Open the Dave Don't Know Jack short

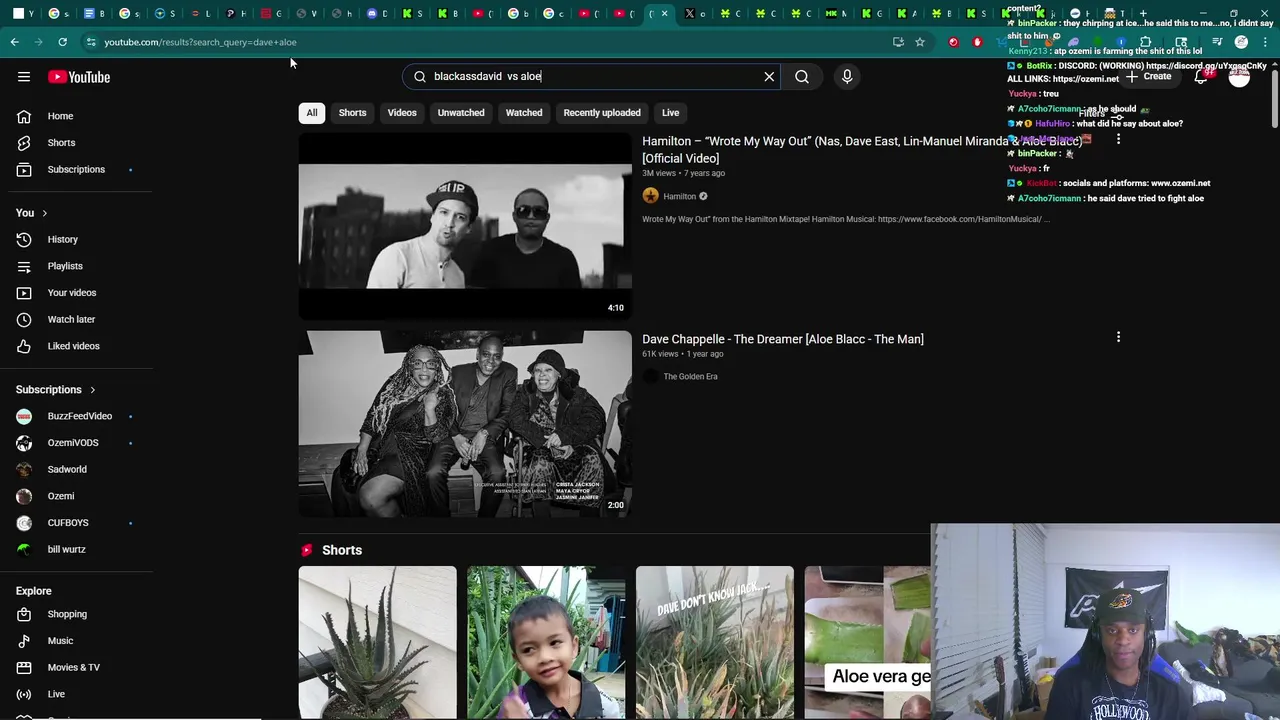click(x=715, y=642)
